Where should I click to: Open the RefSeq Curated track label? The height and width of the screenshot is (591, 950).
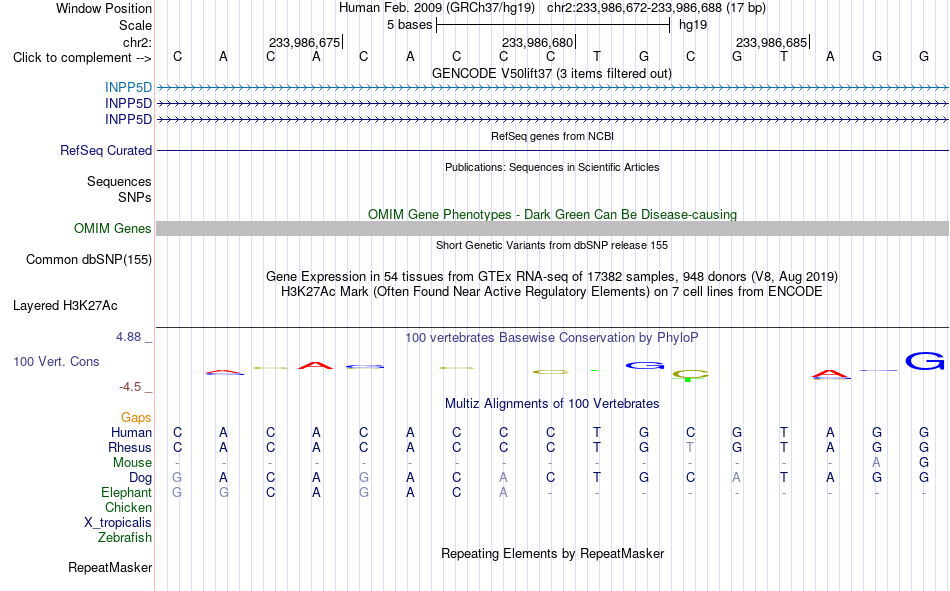(x=106, y=150)
